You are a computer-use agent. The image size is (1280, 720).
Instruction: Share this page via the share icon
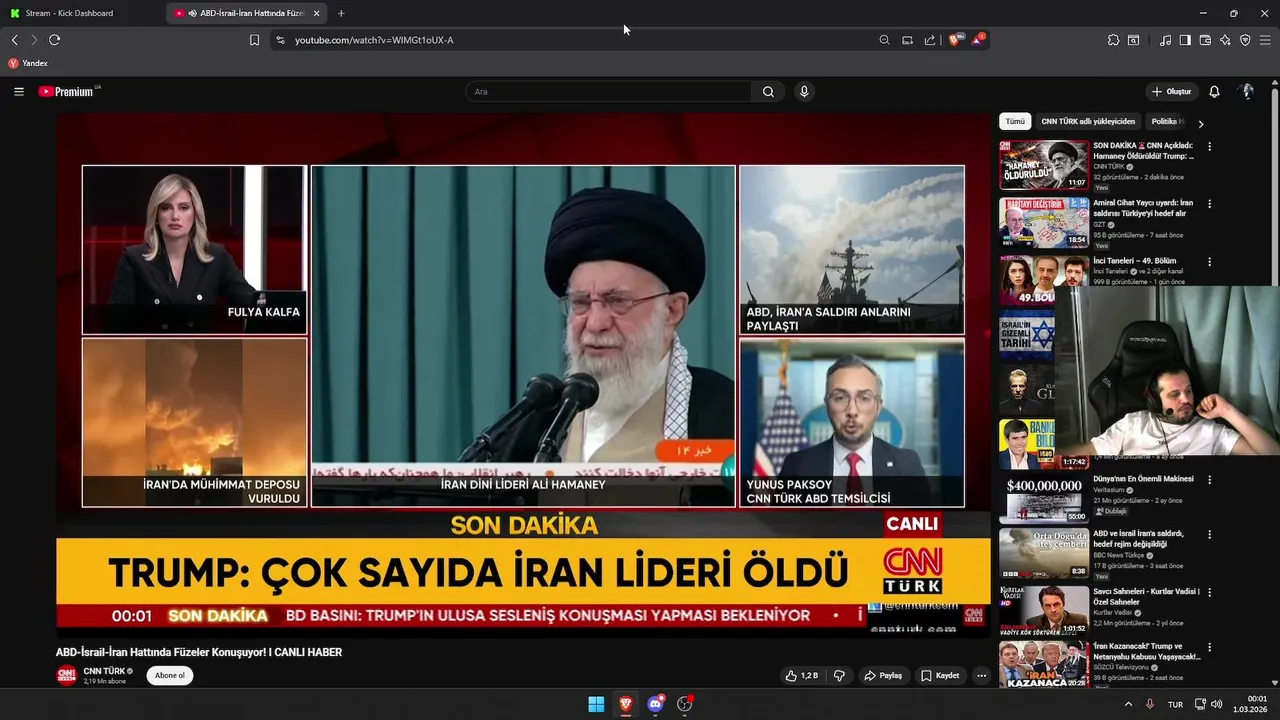[x=930, y=40]
